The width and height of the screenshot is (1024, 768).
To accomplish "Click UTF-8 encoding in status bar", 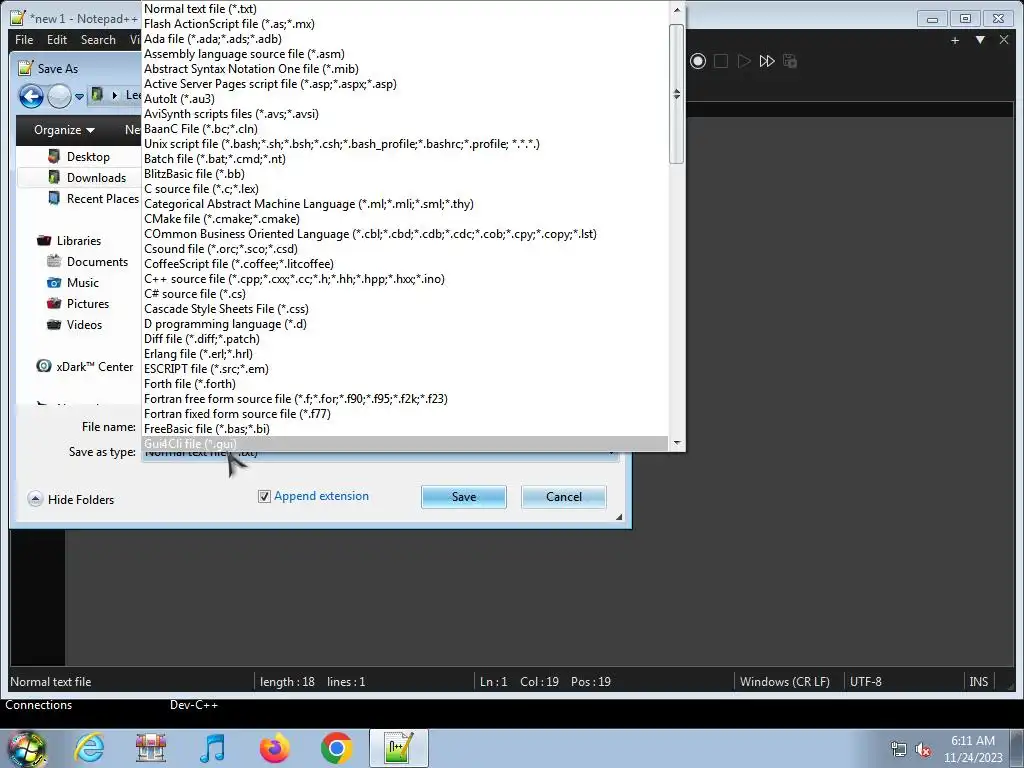I will pyautogui.click(x=865, y=682).
